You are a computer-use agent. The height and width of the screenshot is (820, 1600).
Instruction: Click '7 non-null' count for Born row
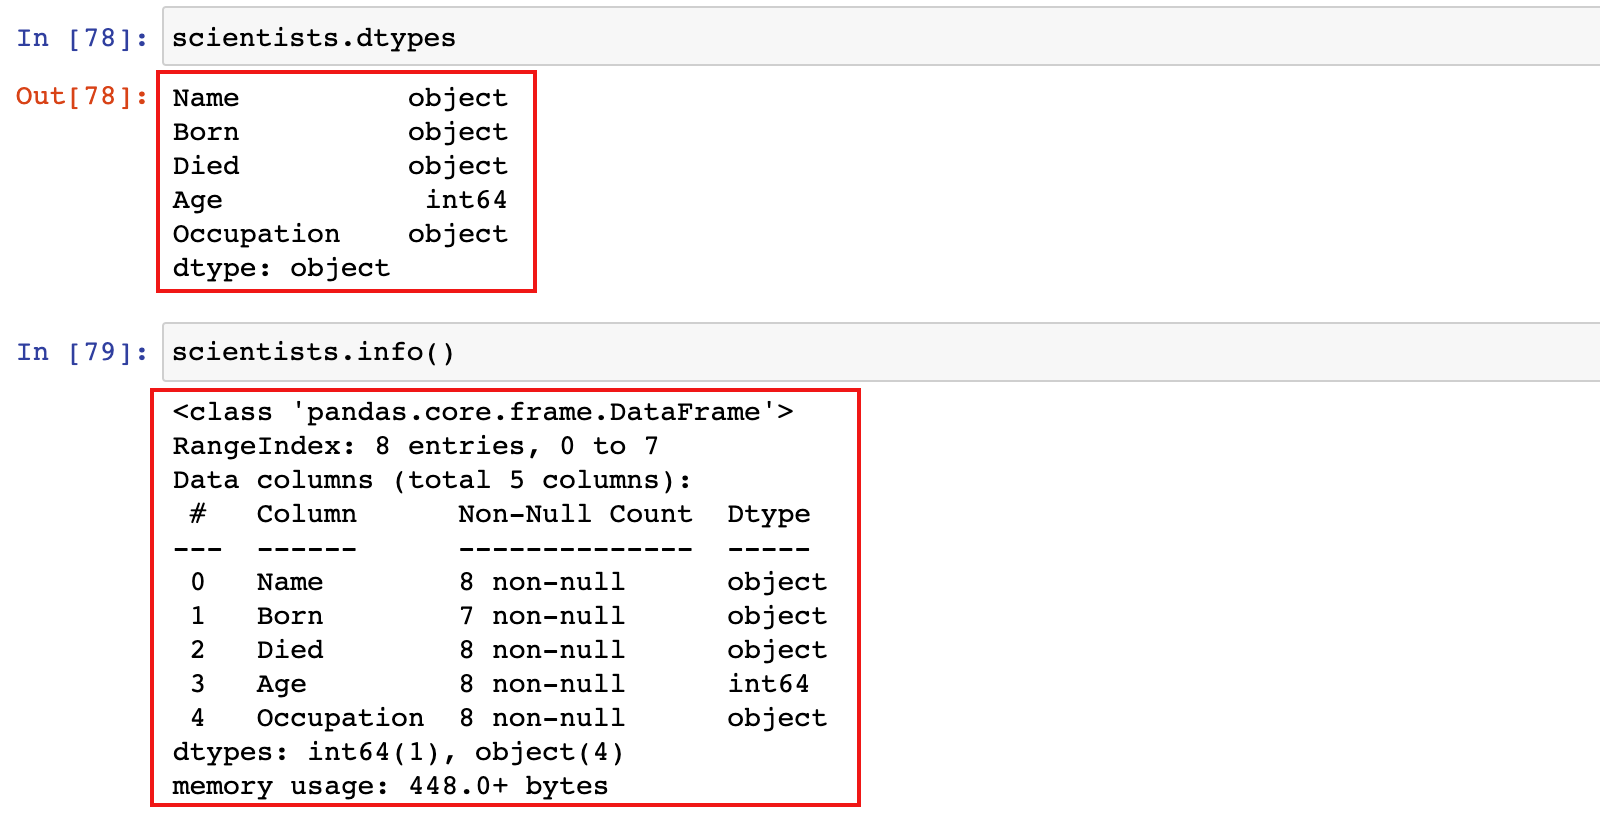542,616
